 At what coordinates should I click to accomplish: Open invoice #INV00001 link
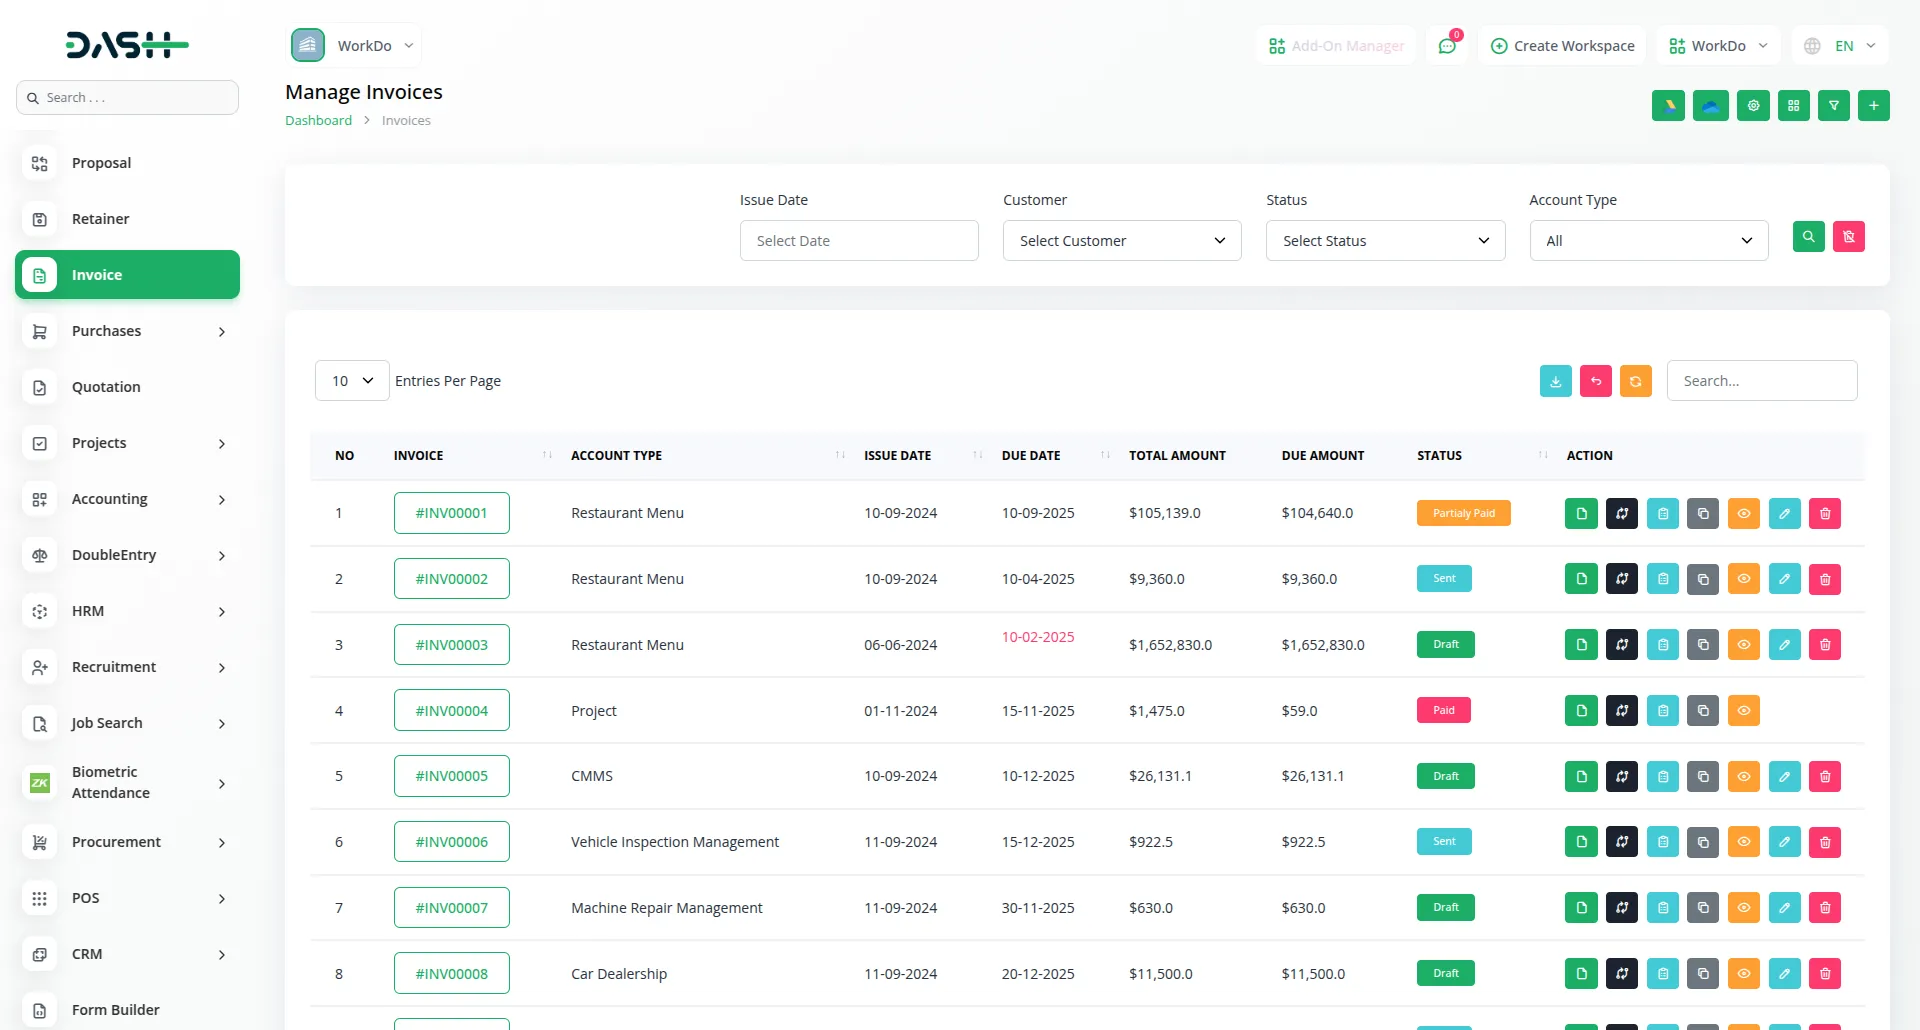pyautogui.click(x=452, y=513)
